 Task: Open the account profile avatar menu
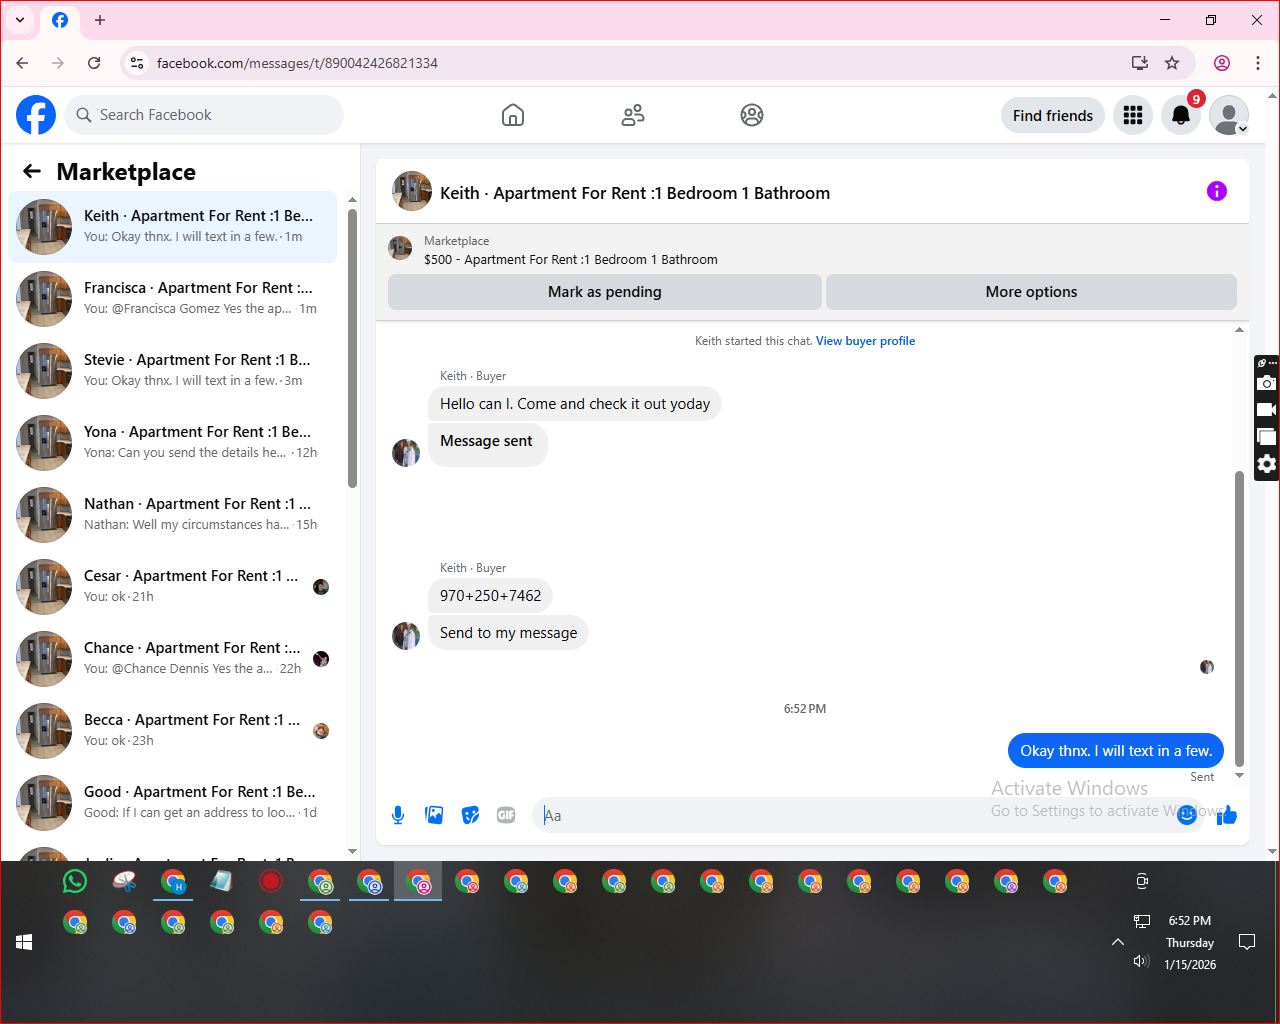coord(1229,115)
